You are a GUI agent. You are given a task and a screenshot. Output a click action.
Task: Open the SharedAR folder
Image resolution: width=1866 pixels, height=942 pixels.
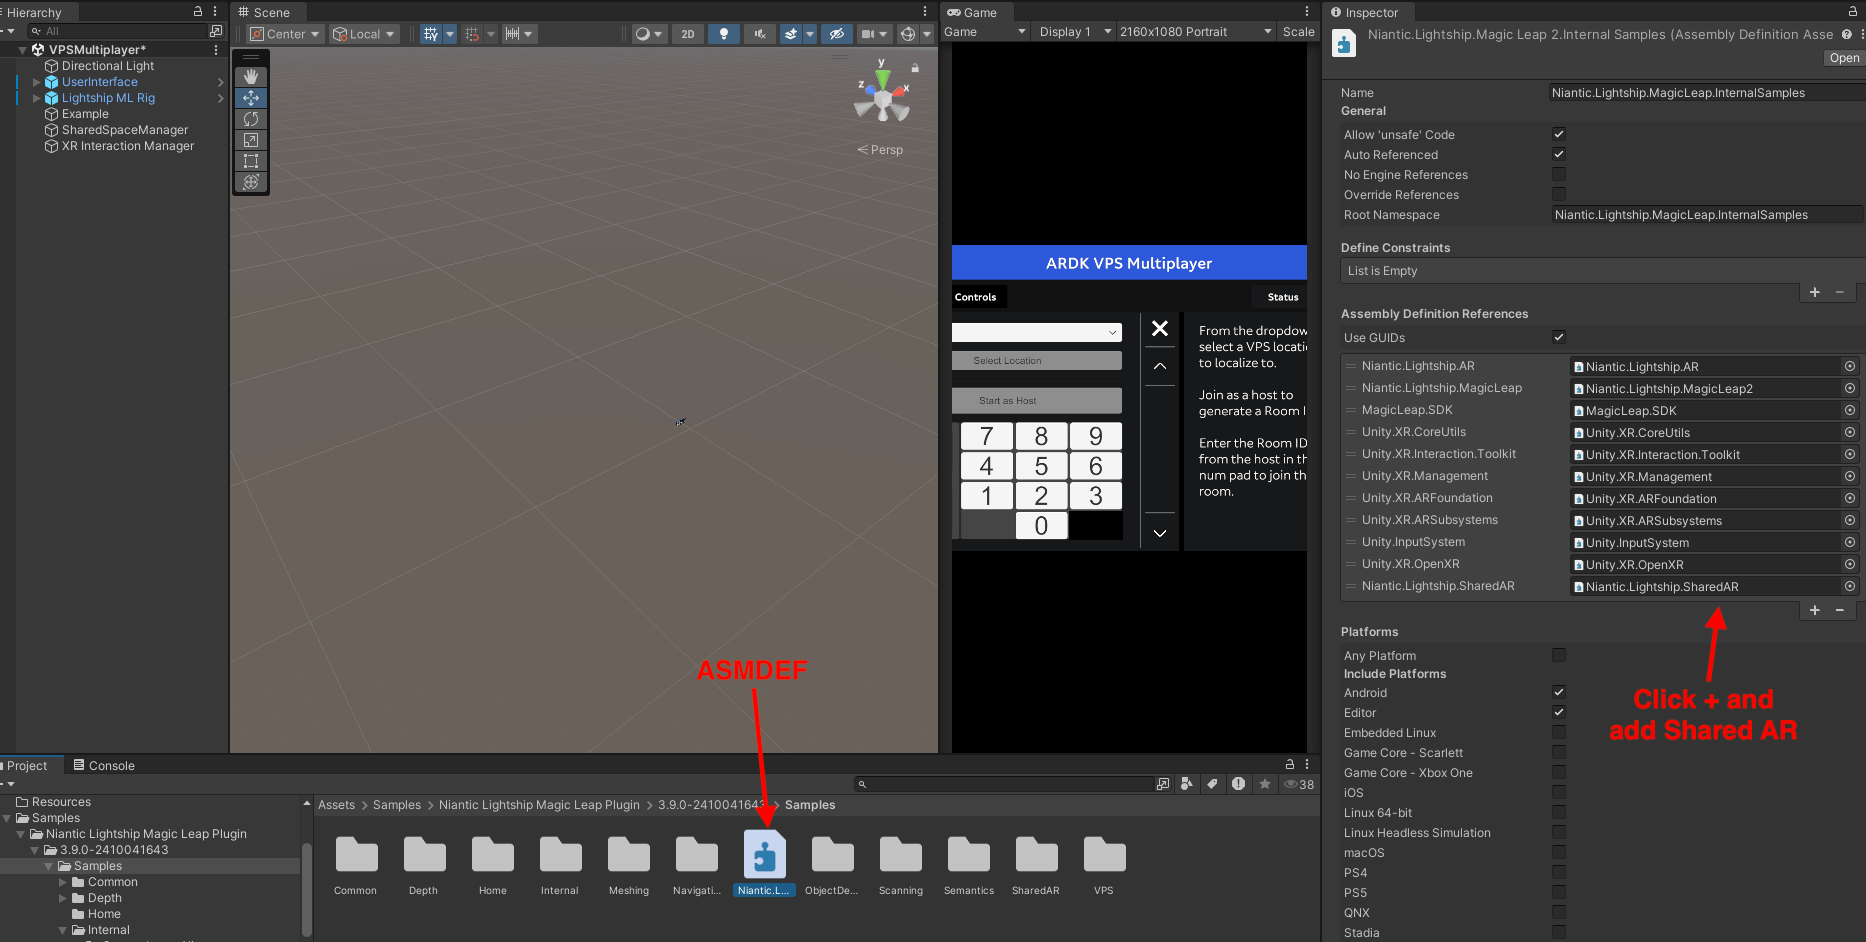point(1036,864)
